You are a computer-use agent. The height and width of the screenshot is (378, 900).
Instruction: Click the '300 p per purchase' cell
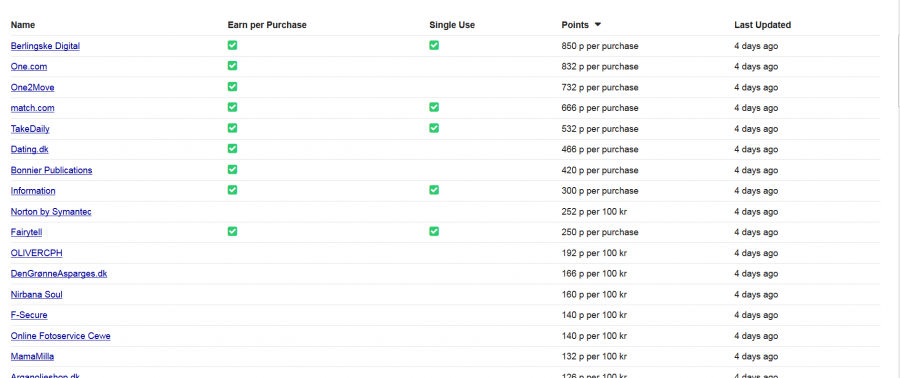point(600,190)
